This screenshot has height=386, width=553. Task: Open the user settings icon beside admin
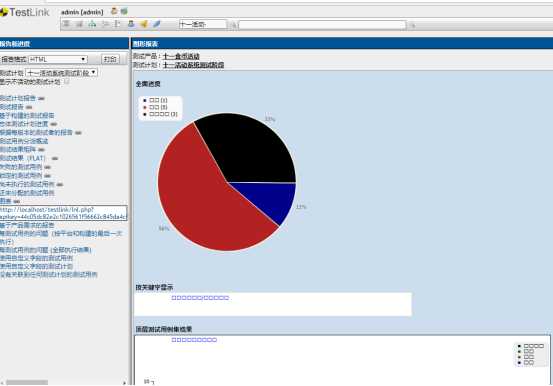(114, 11)
